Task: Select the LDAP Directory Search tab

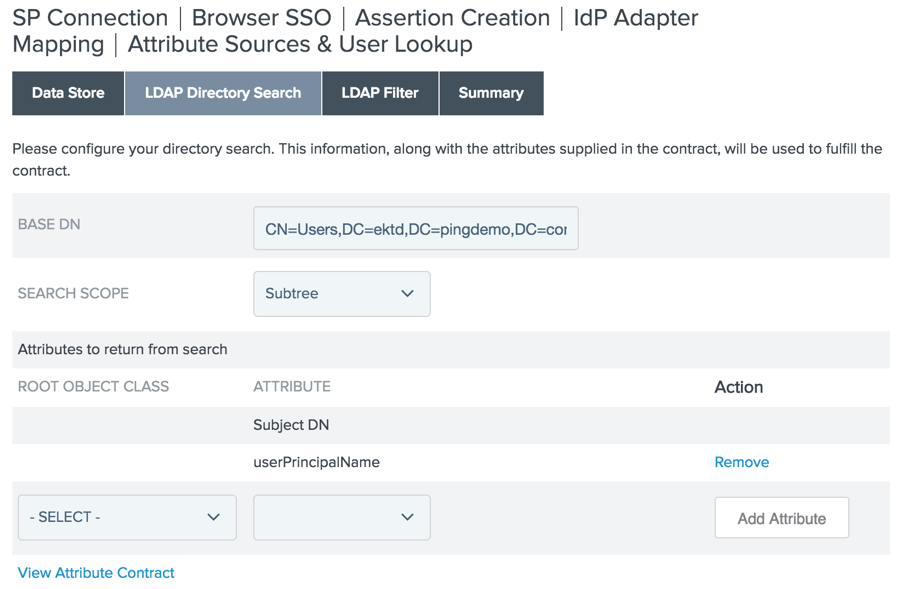Action: coord(222,93)
